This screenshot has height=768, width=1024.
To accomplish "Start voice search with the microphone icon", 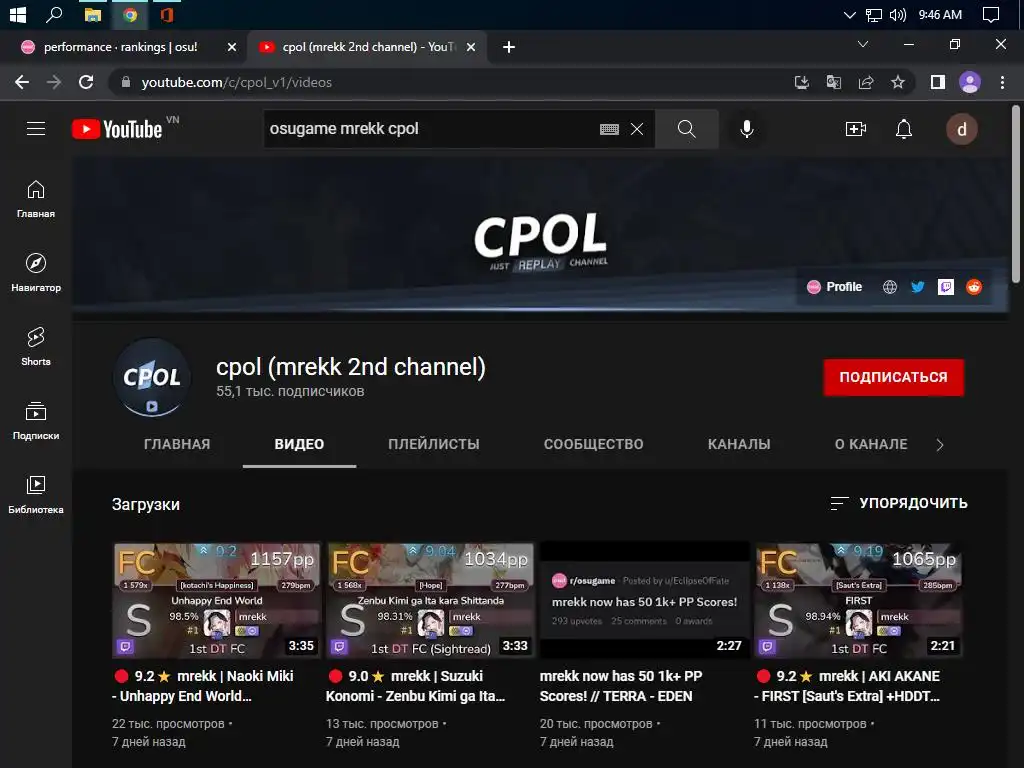I will click(746, 129).
